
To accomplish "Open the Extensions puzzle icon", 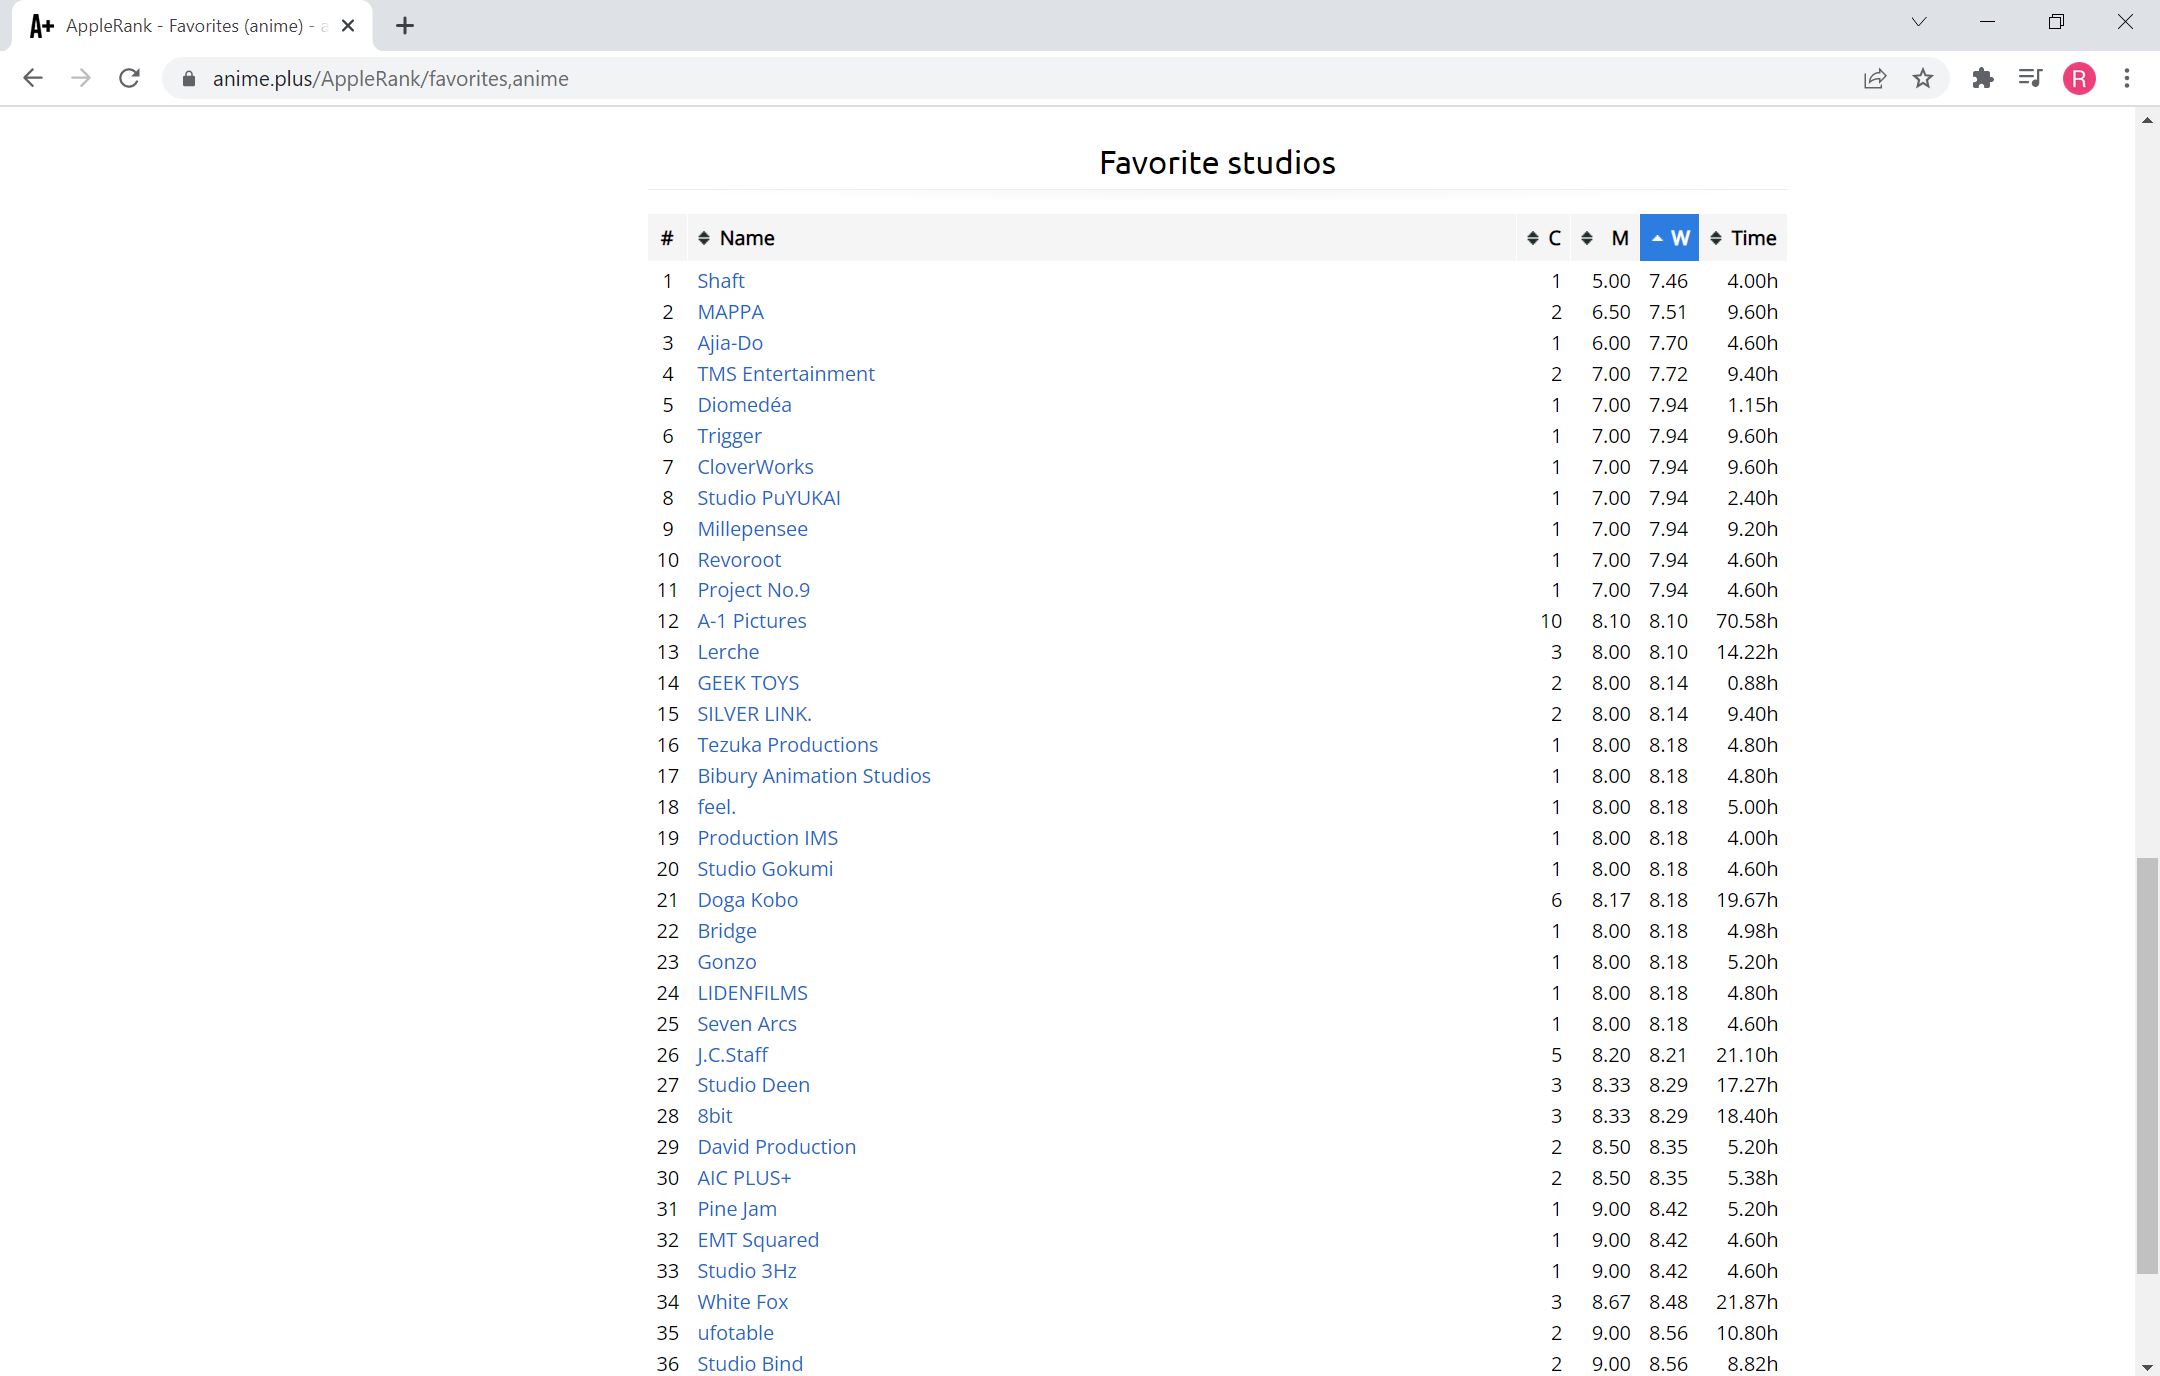I will pyautogui.click(x=1982, y=78).
